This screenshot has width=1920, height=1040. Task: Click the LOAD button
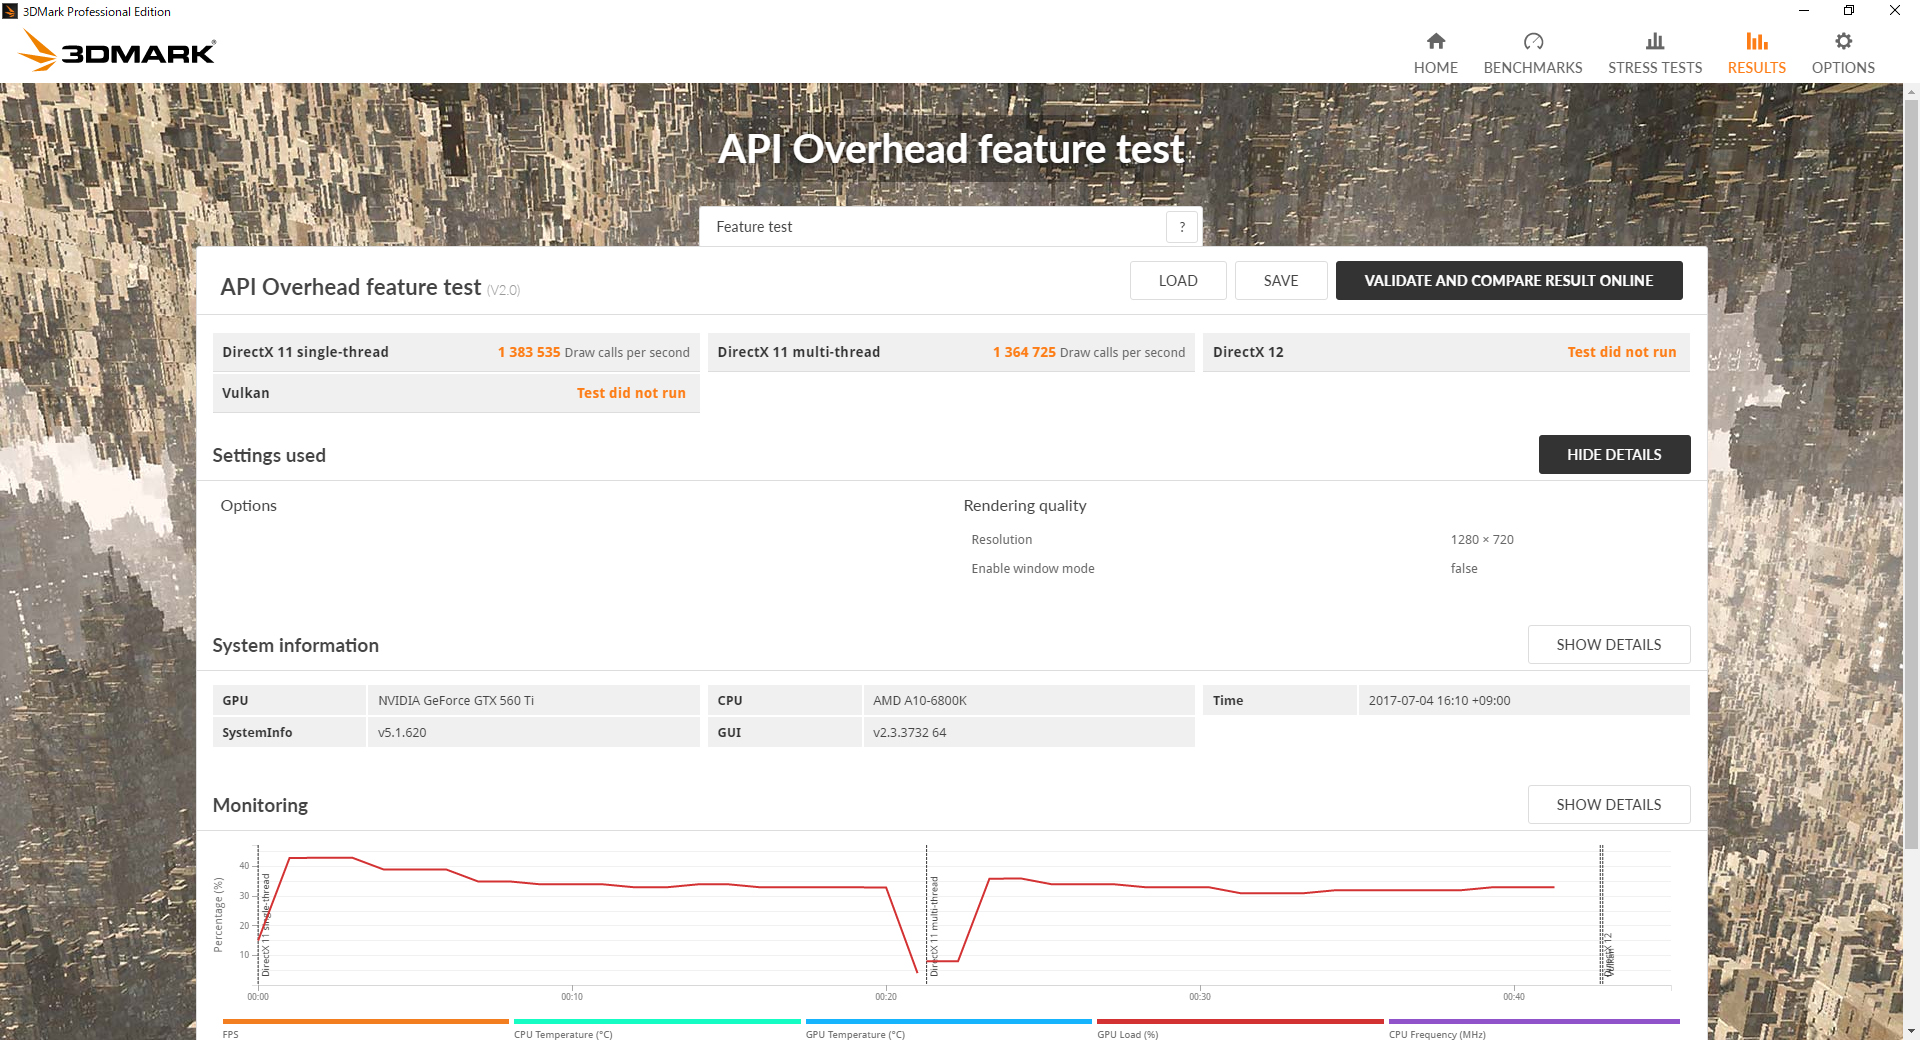point(1178,281)
